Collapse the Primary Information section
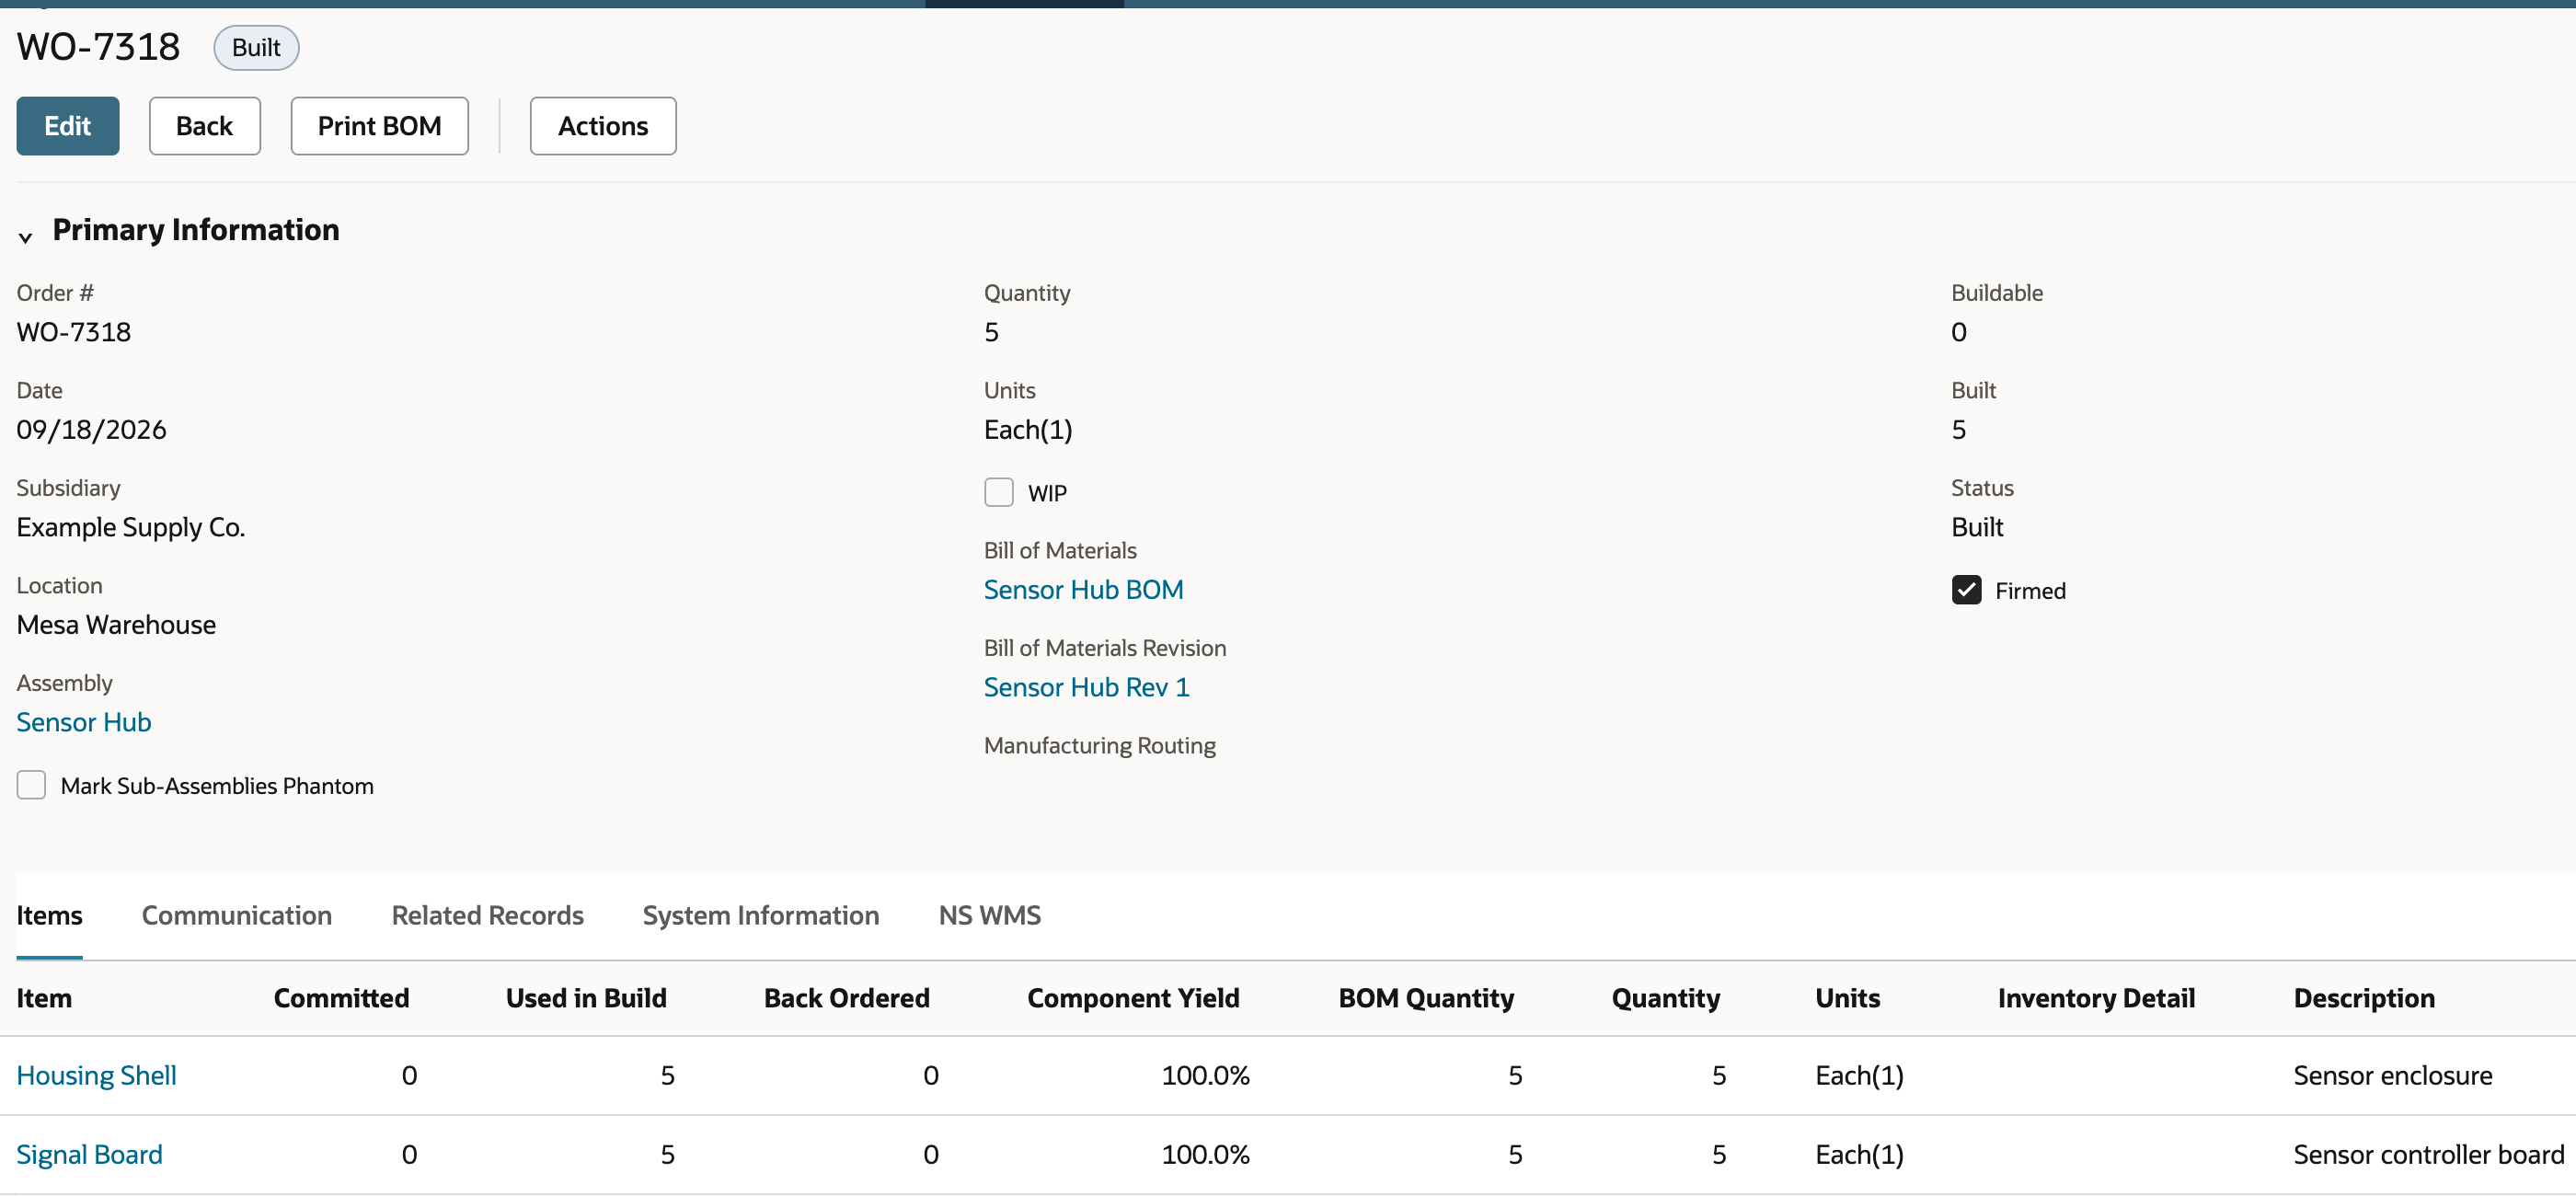Viewport: 2576px width, 1196px height. tap(26, 236)
